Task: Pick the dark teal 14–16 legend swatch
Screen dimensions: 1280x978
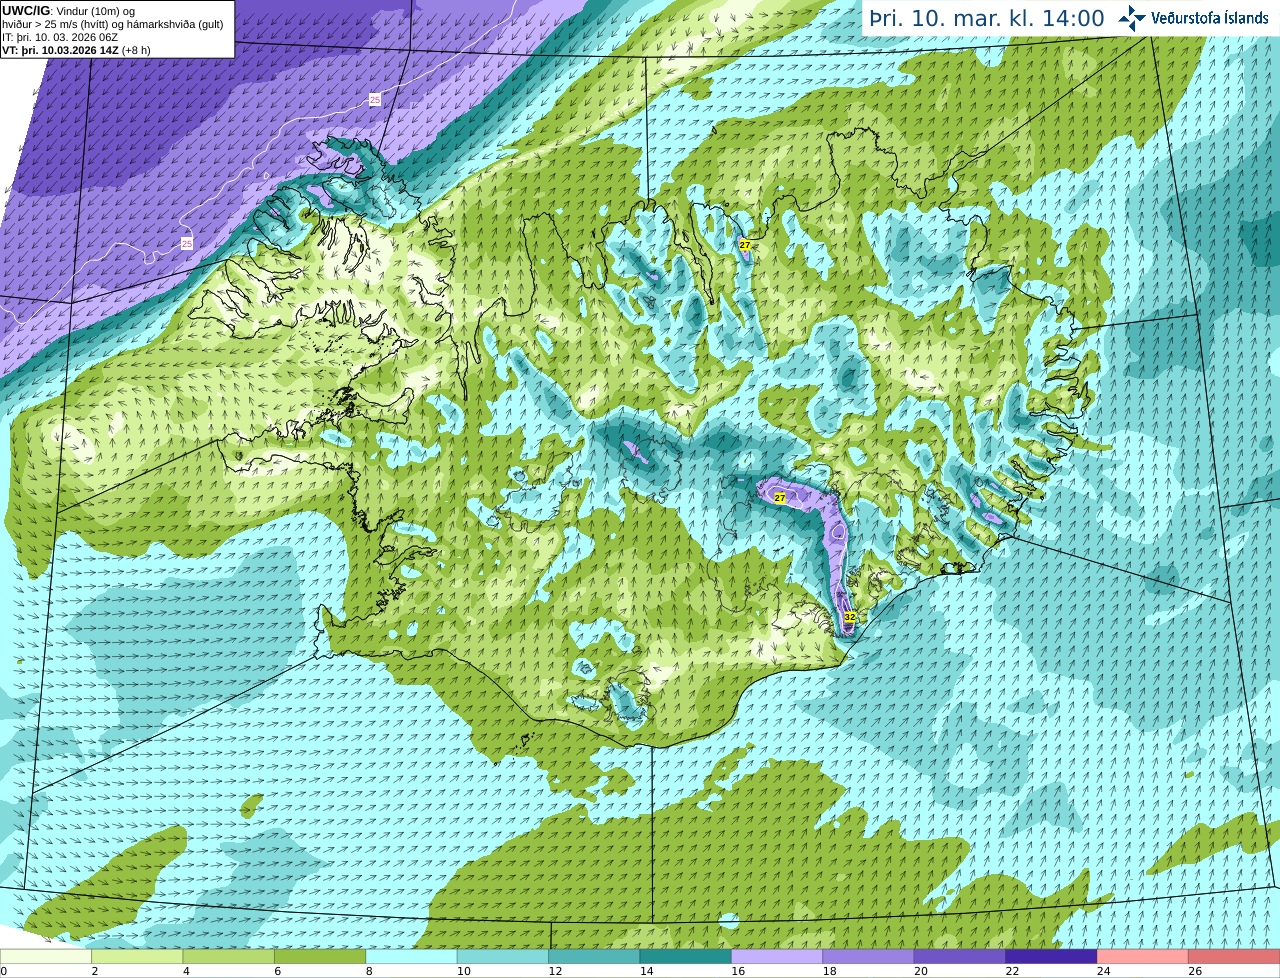Action: coord(686,956)
